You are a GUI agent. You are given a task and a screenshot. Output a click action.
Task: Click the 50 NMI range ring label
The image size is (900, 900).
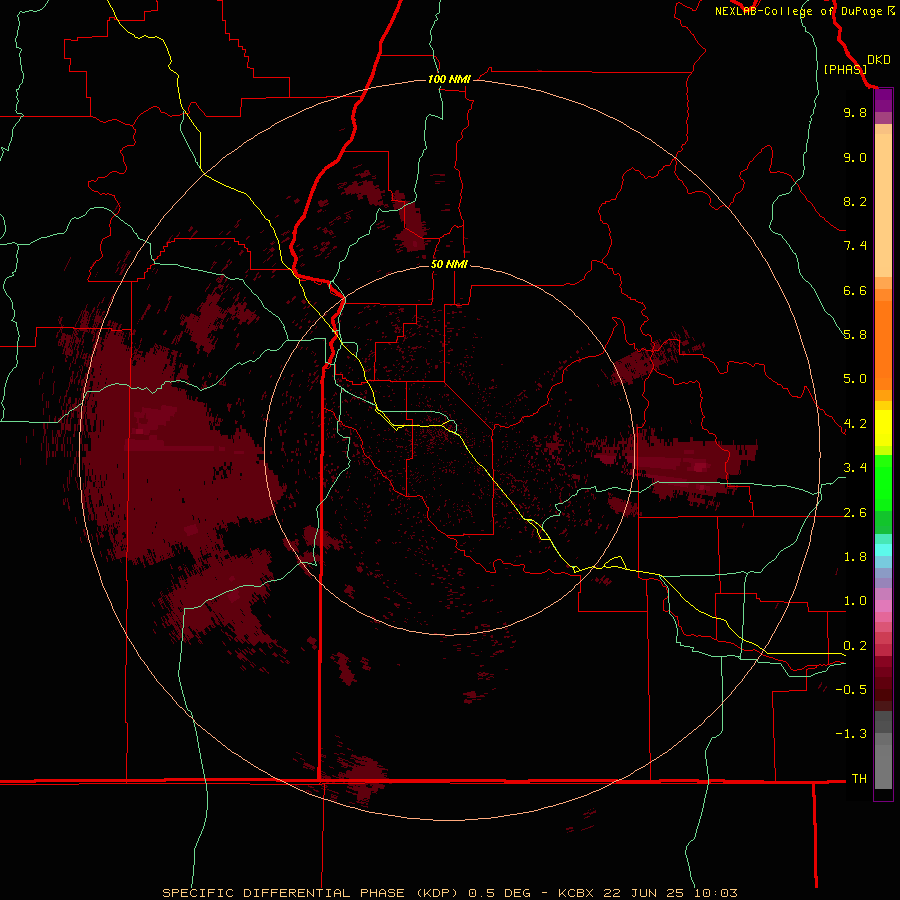[449, 264]
